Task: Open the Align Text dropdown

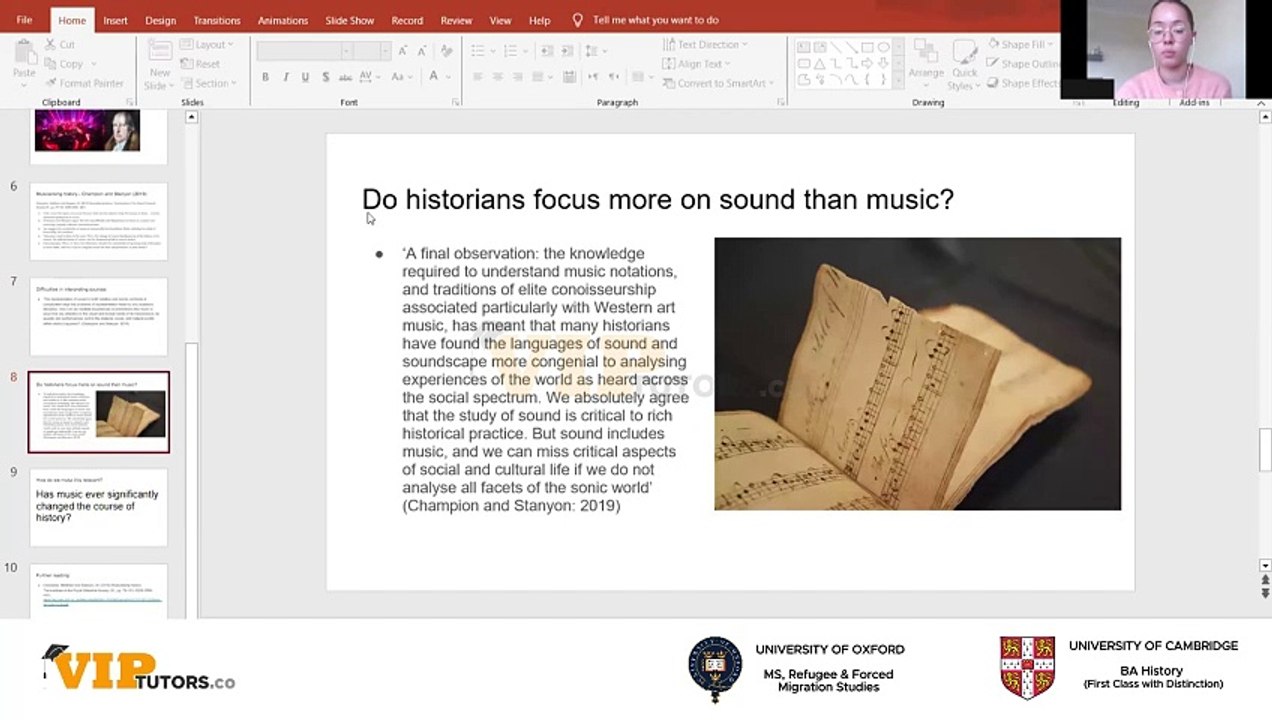Action: (x=695, y=64)
